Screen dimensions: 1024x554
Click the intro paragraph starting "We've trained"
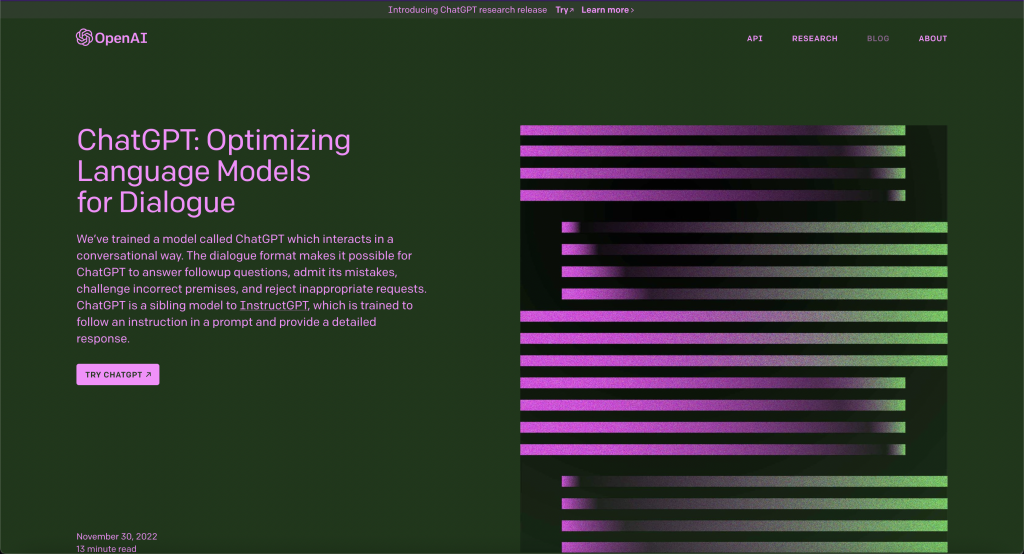(245, 288)
